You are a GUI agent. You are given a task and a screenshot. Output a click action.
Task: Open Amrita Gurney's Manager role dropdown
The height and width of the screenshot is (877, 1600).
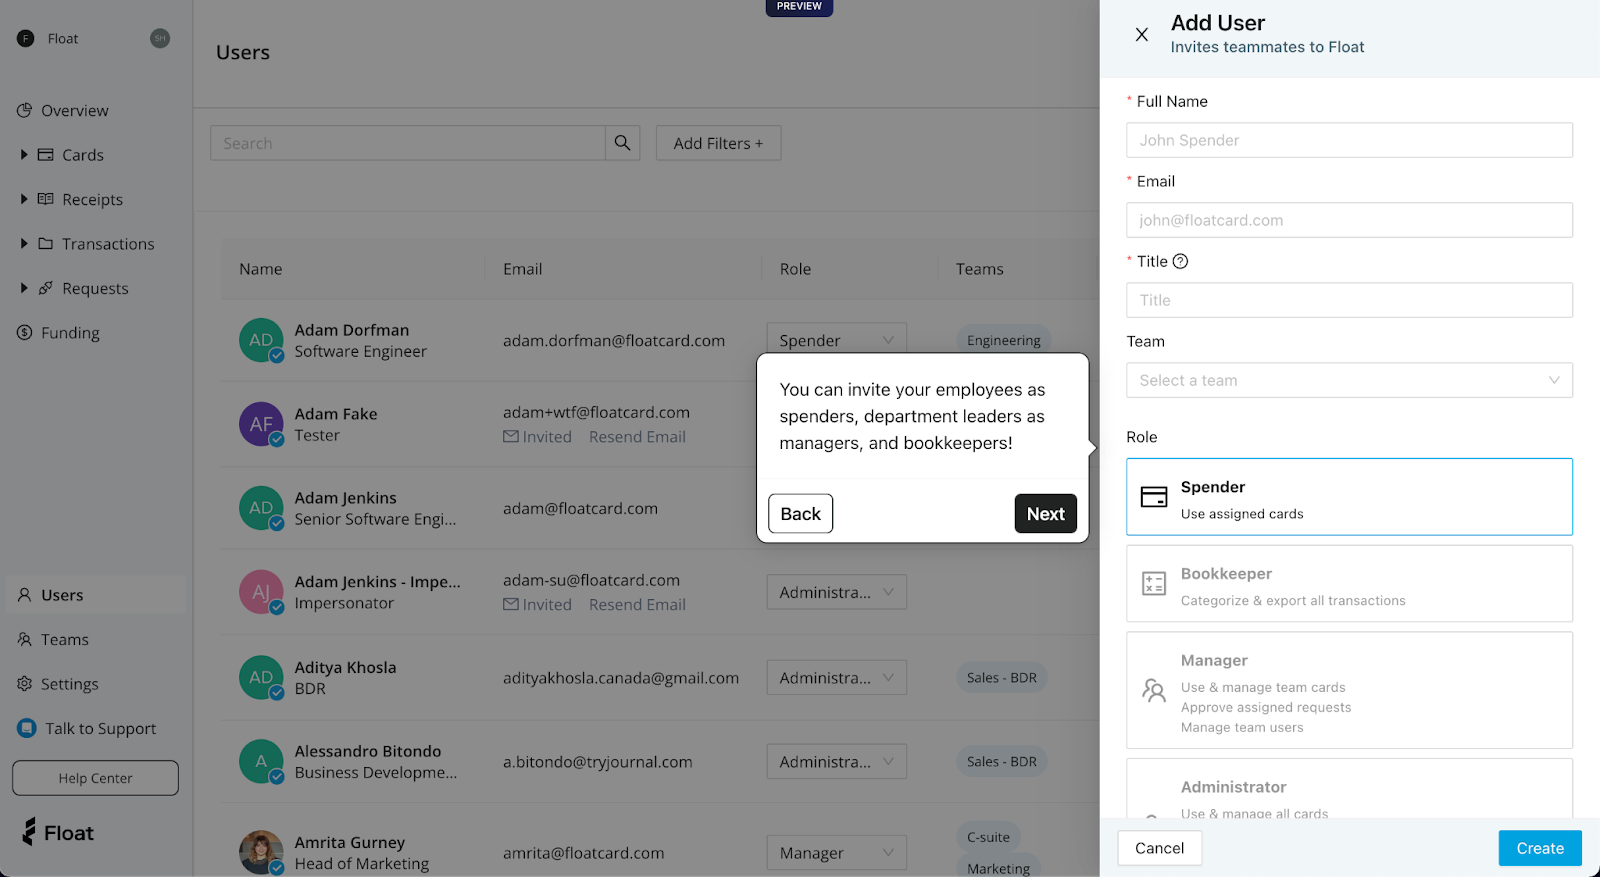click(836, 852)
